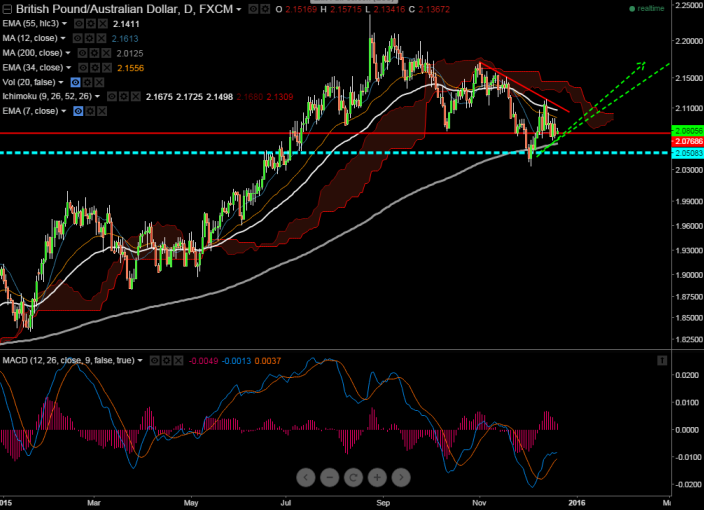
Task: Zoom out the chart with minus button
Action: (330, 477)
